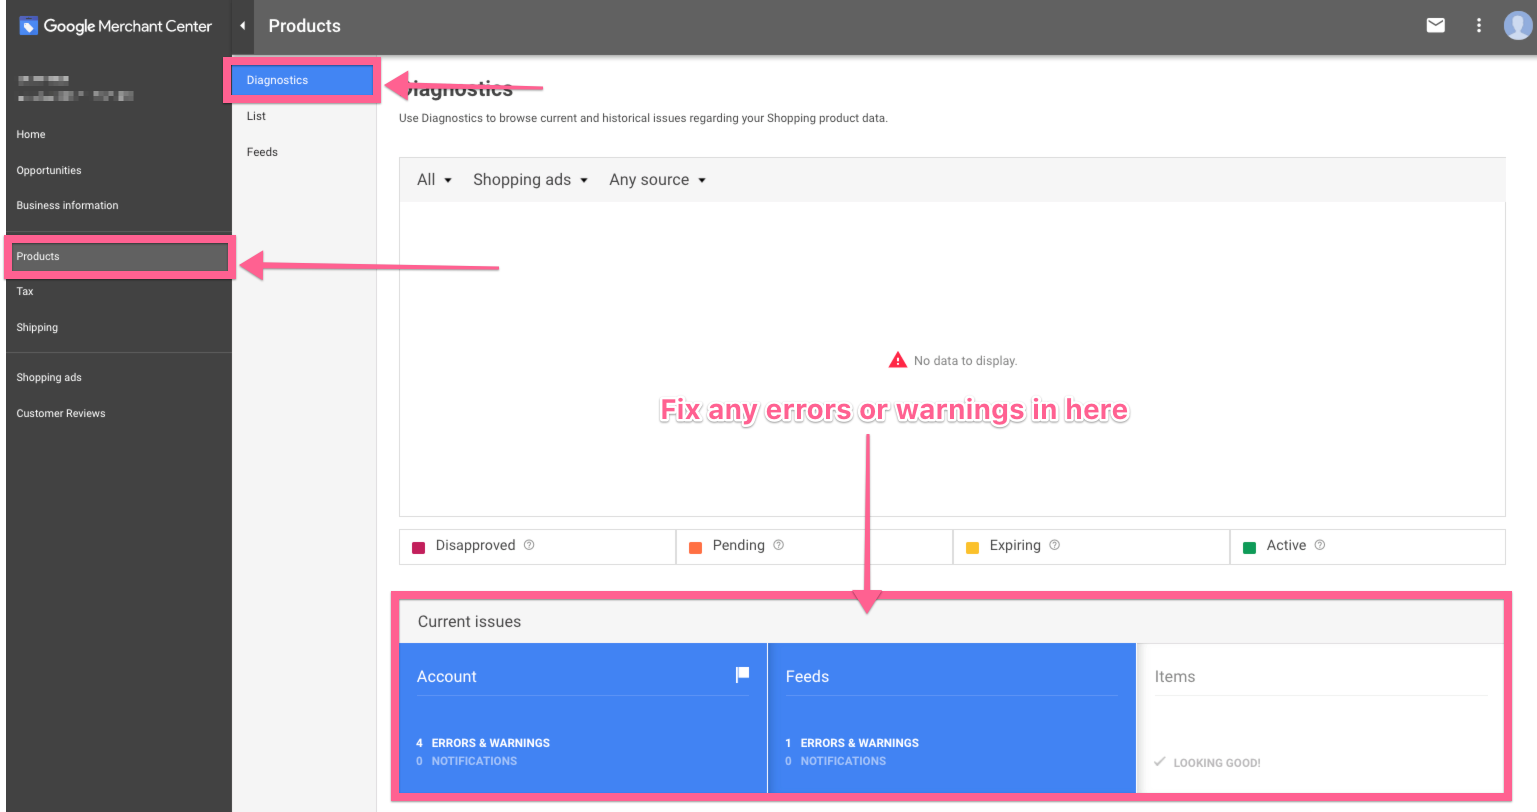Screen dimensions: 1537x812
Task: Open the mail notifications icon
Action: pyautogui.click(x=1435, y=26)
